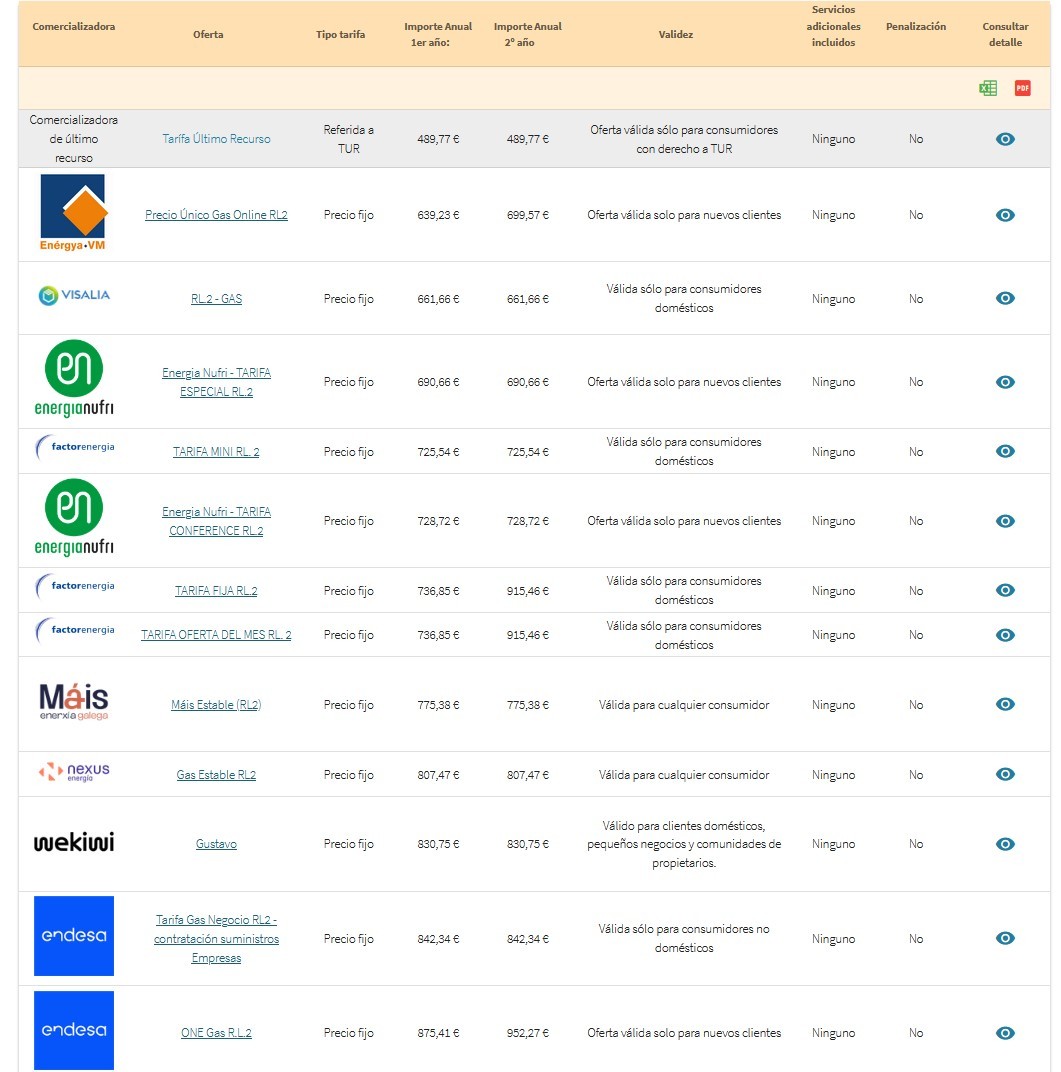Select the 639,23 € first-year amount
This screenshot has width=1061, height=1072.
point(438,215)
